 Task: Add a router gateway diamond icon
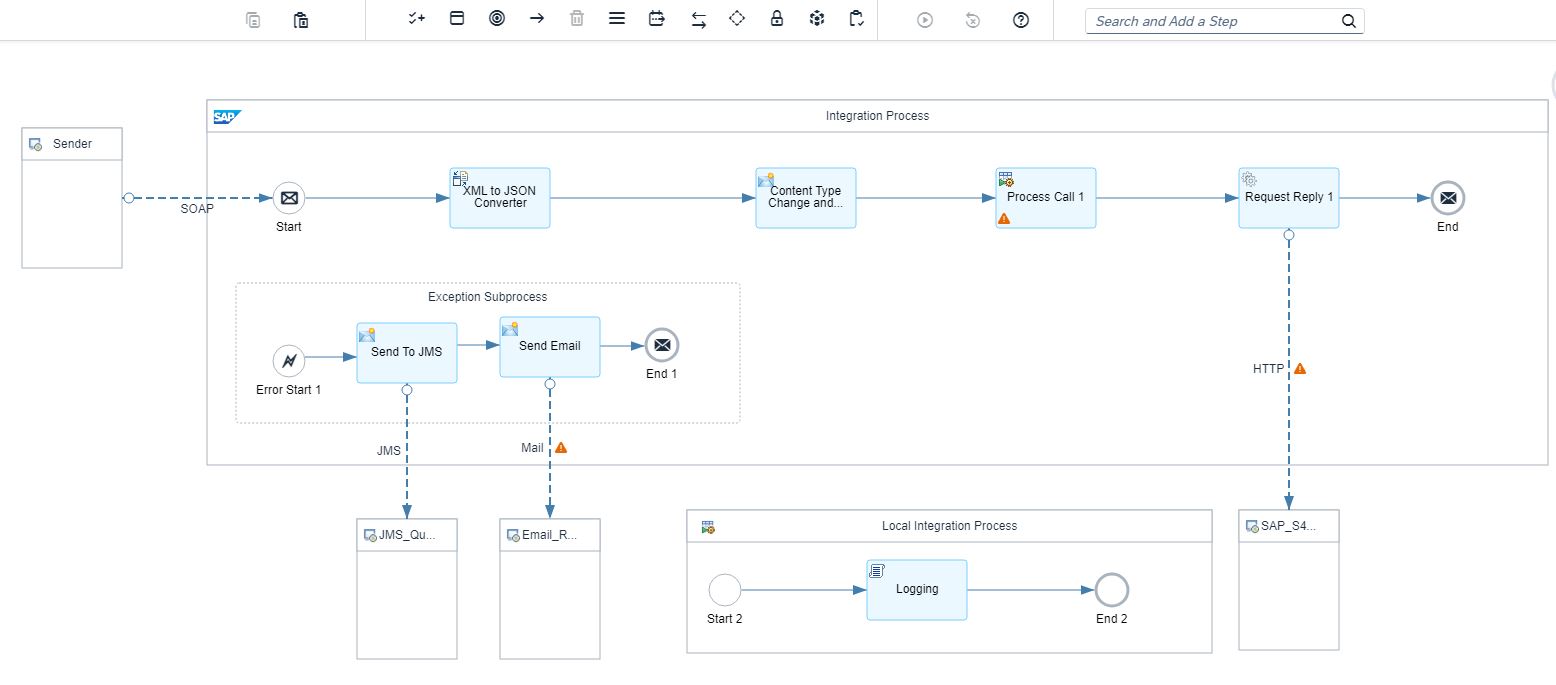coord(737,18)
